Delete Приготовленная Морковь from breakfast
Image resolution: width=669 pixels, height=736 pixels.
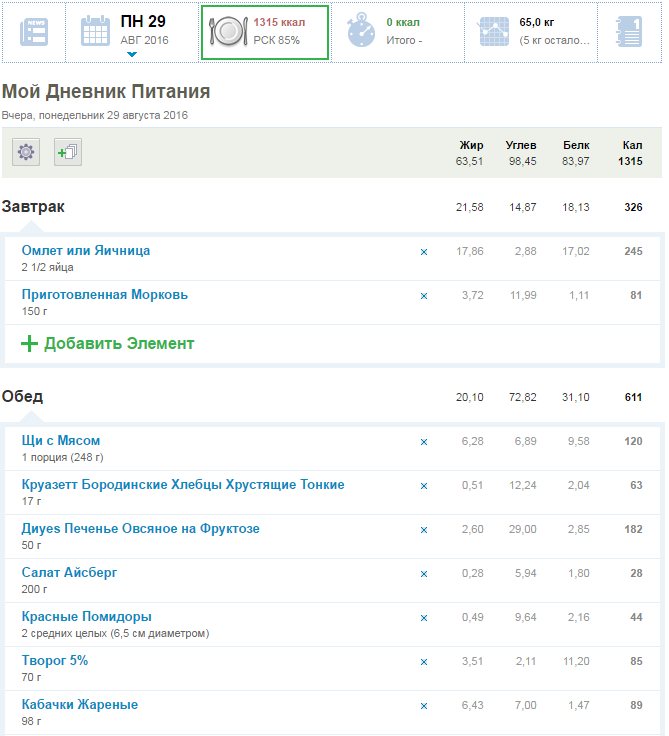coord(423,296)
